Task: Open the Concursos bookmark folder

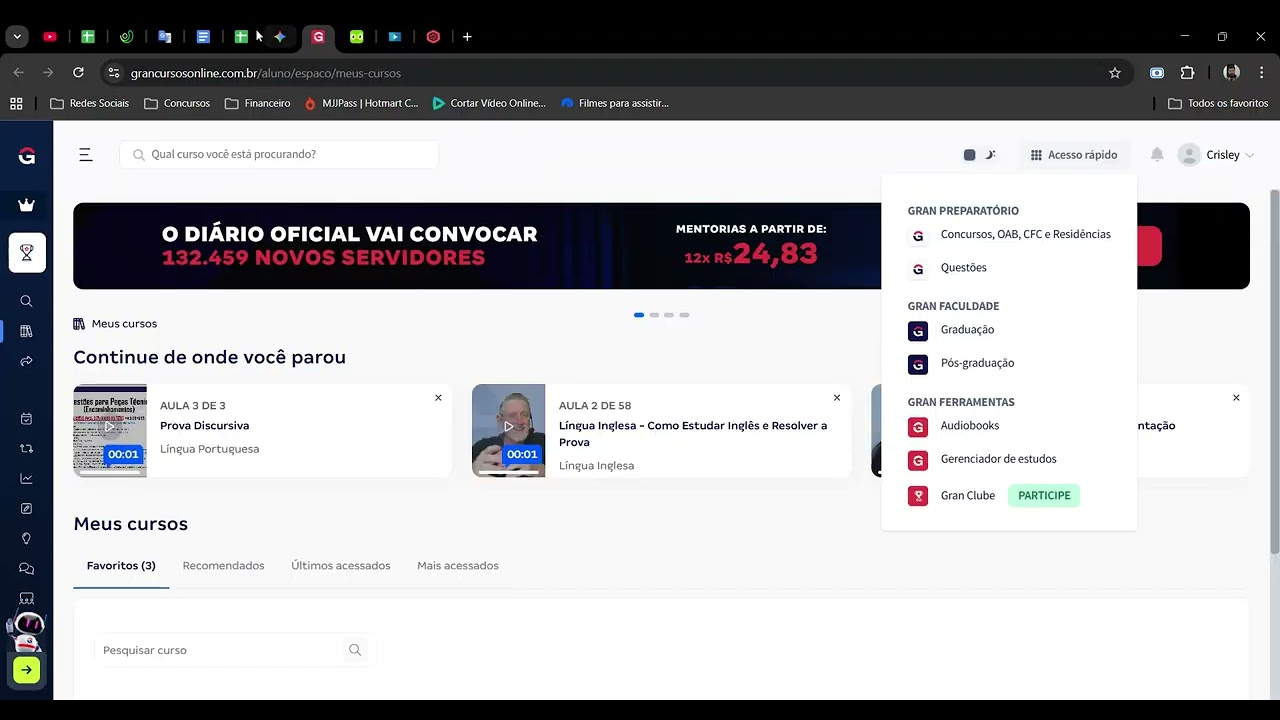Action: [x=177, y=103]
